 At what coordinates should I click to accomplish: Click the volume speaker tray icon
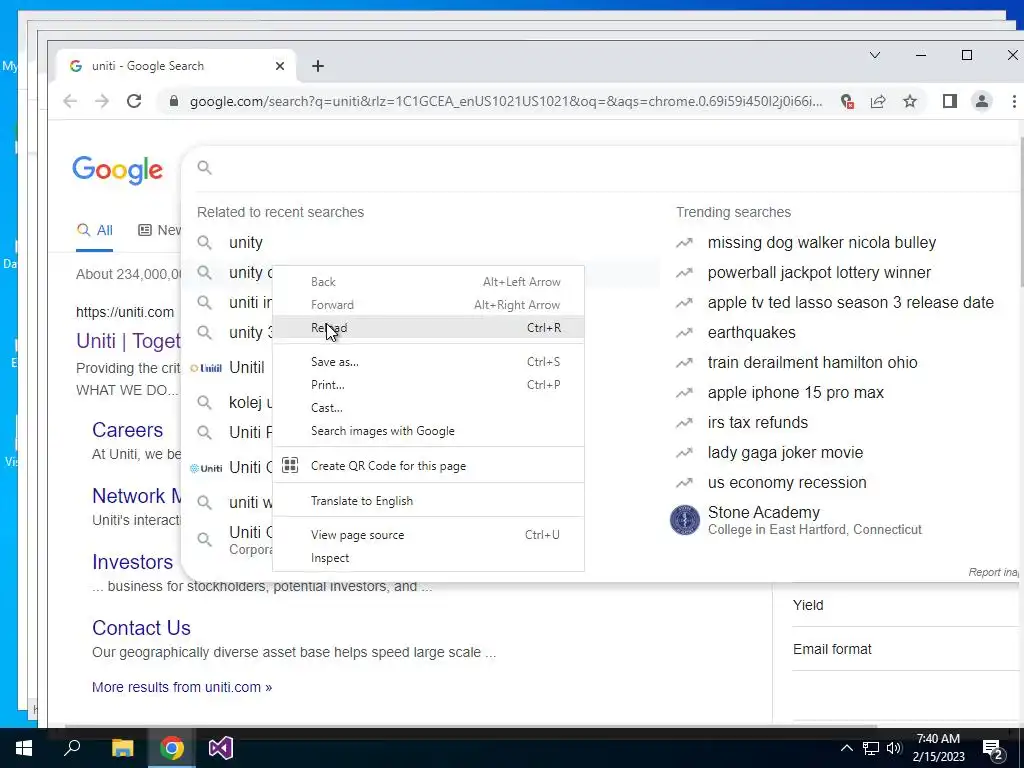tap(894, 748)
